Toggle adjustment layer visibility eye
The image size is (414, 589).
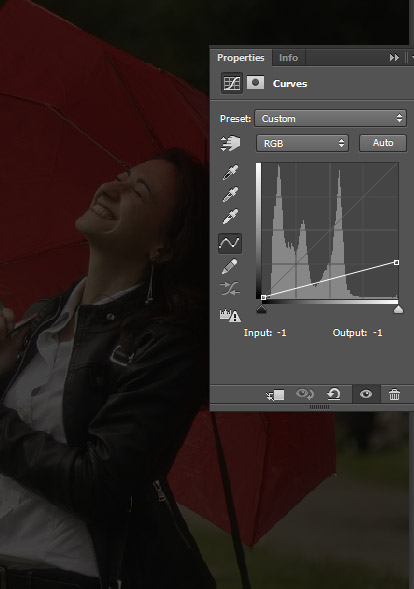pos(366,394)
